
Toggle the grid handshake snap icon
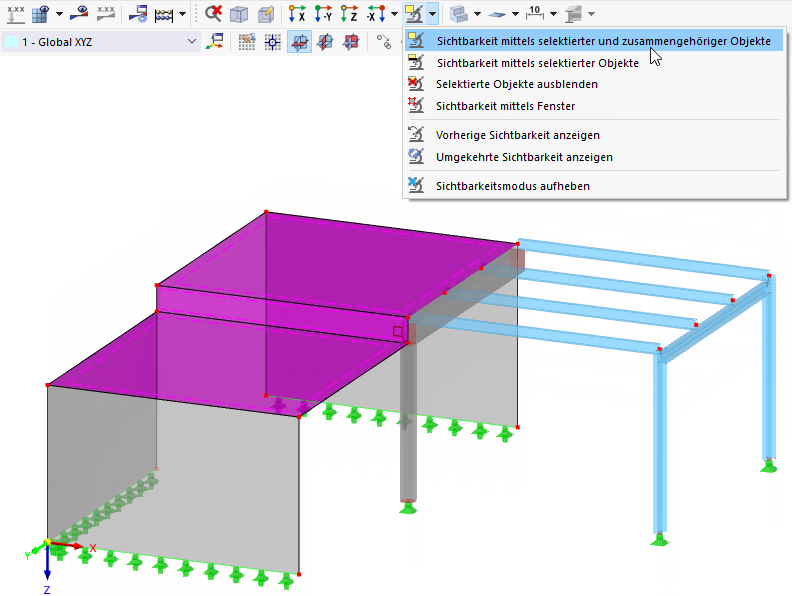click(246, 42)
